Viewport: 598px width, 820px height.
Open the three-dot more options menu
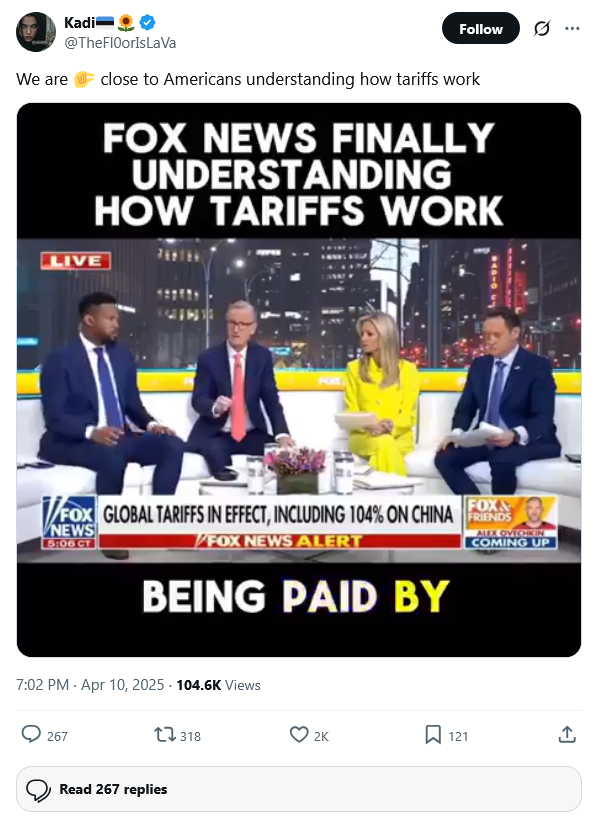[x=572, y=28]
